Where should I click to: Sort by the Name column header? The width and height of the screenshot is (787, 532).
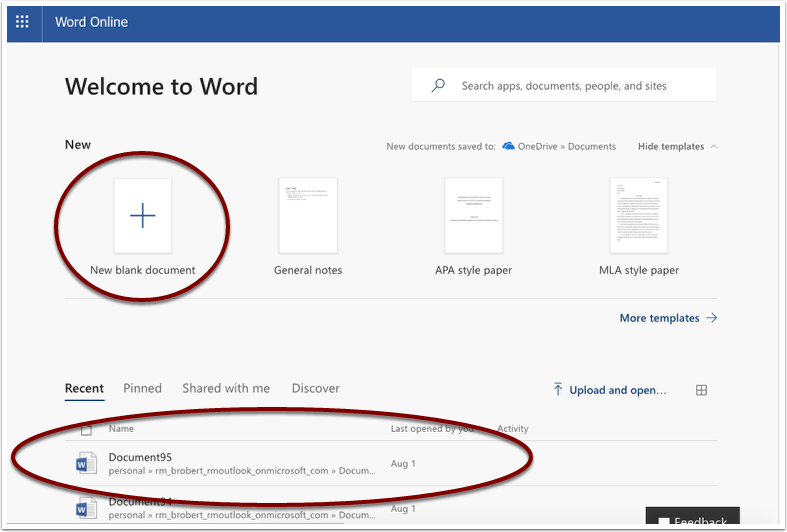point(121,429)
